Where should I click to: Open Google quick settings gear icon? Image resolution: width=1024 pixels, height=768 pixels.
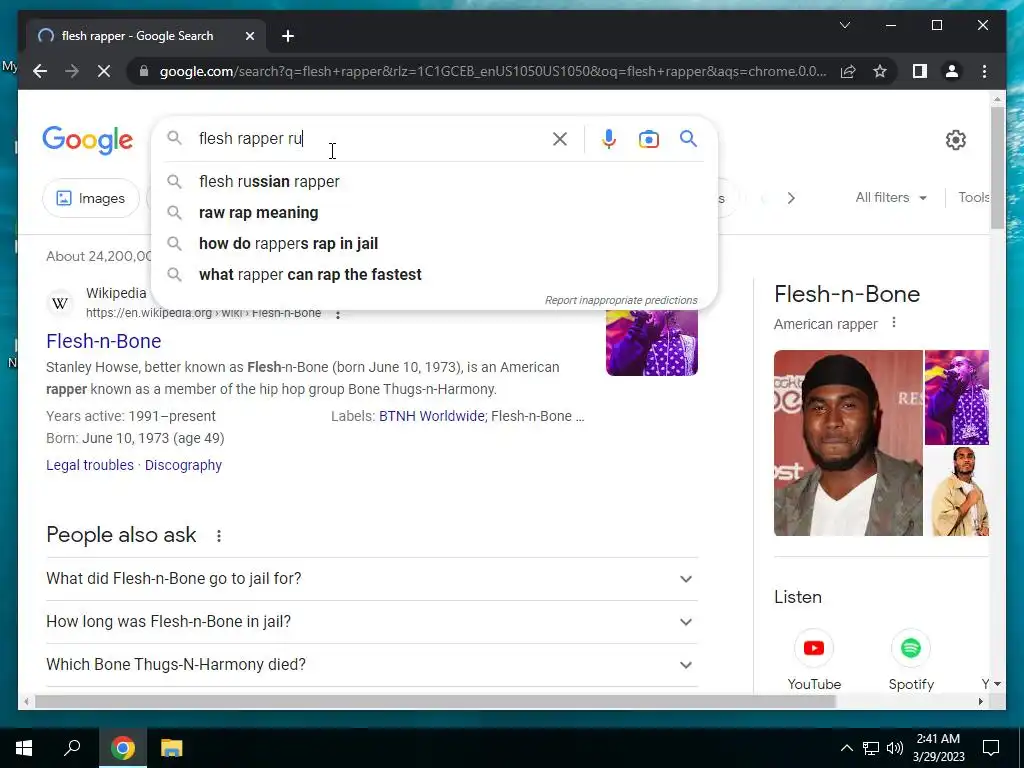point(955,139)
